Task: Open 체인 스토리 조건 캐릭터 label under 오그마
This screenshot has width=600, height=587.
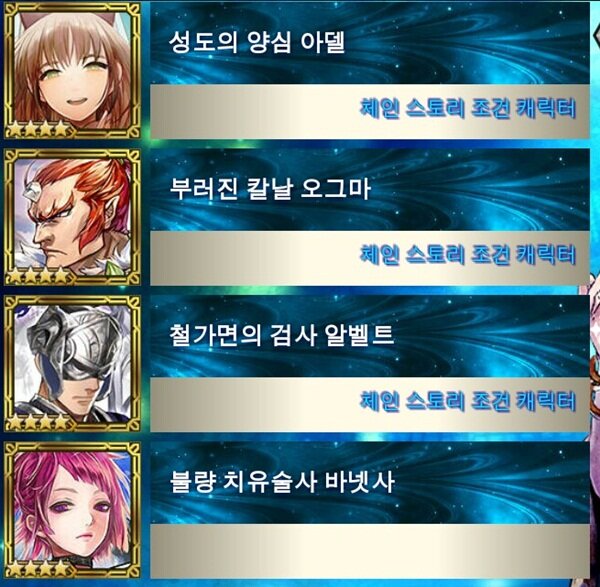Action: (x=468, y=255)
